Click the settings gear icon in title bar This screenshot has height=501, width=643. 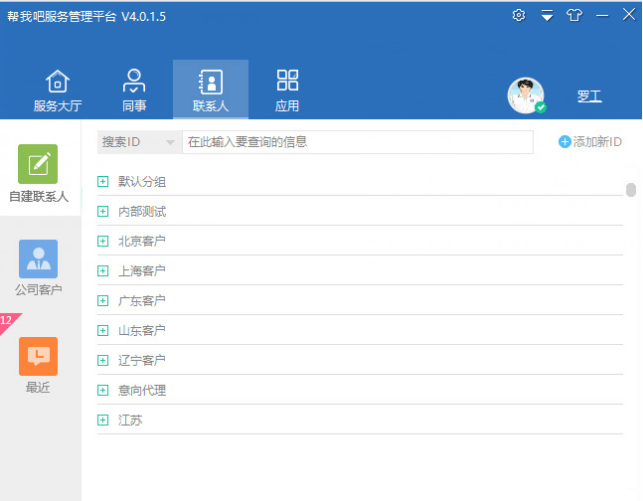tap(518, 15)
